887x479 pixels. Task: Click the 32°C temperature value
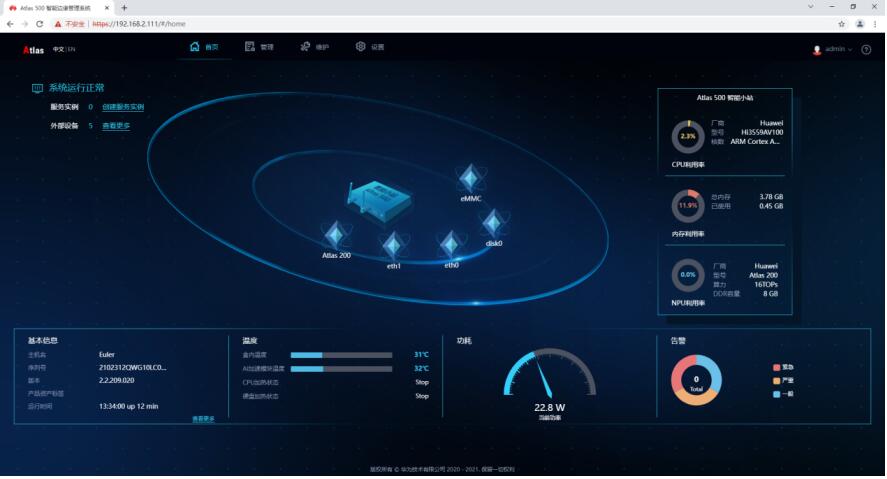click(x=421, y=369)
